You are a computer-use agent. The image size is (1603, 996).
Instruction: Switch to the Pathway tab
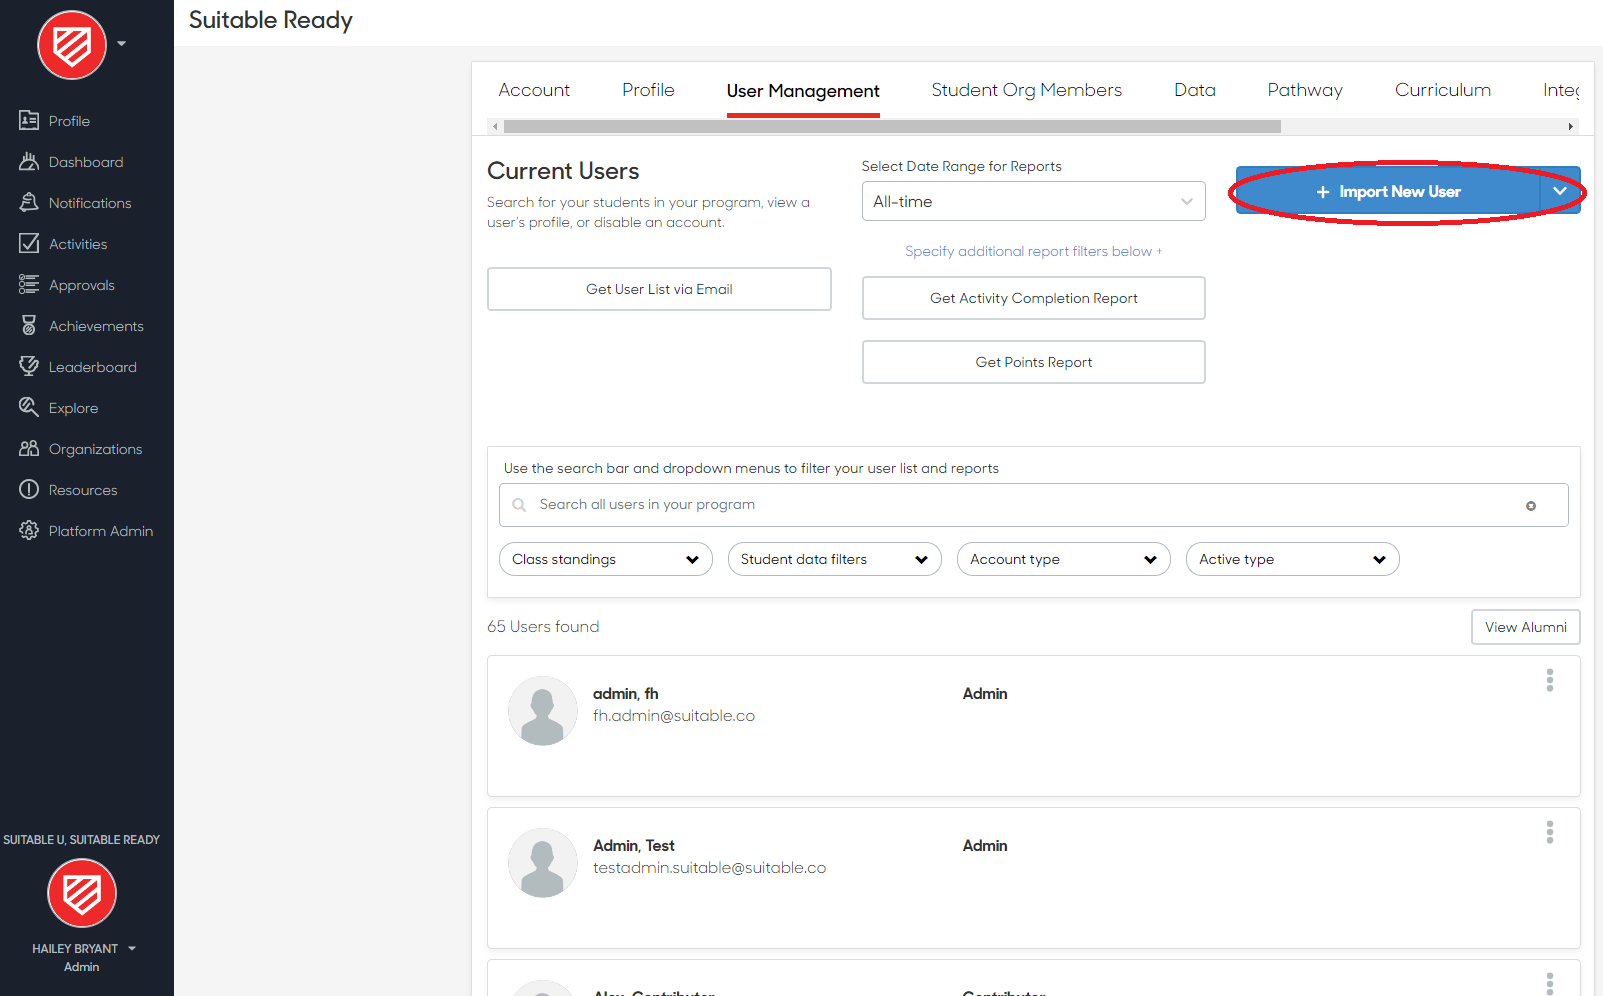[x=1305, y=90]
